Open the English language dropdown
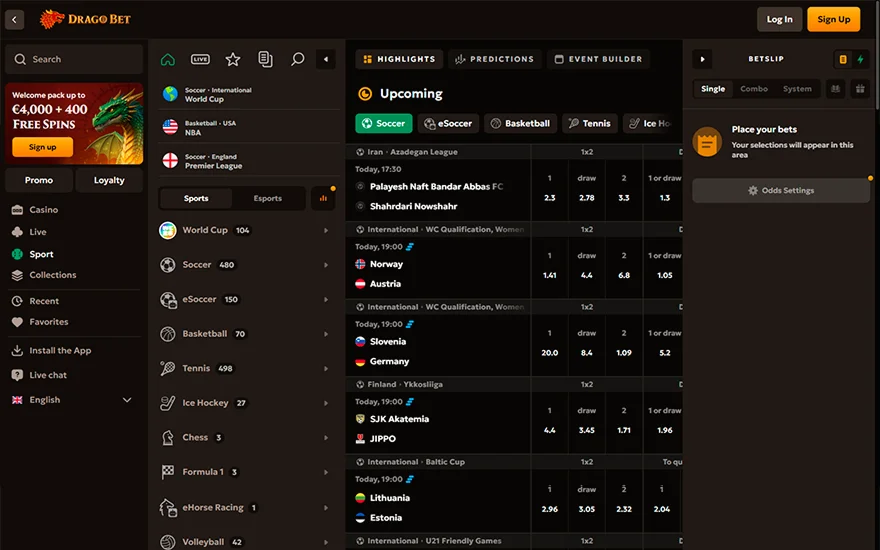This screenshot has height=550, width=880. [x=72, y=400]
